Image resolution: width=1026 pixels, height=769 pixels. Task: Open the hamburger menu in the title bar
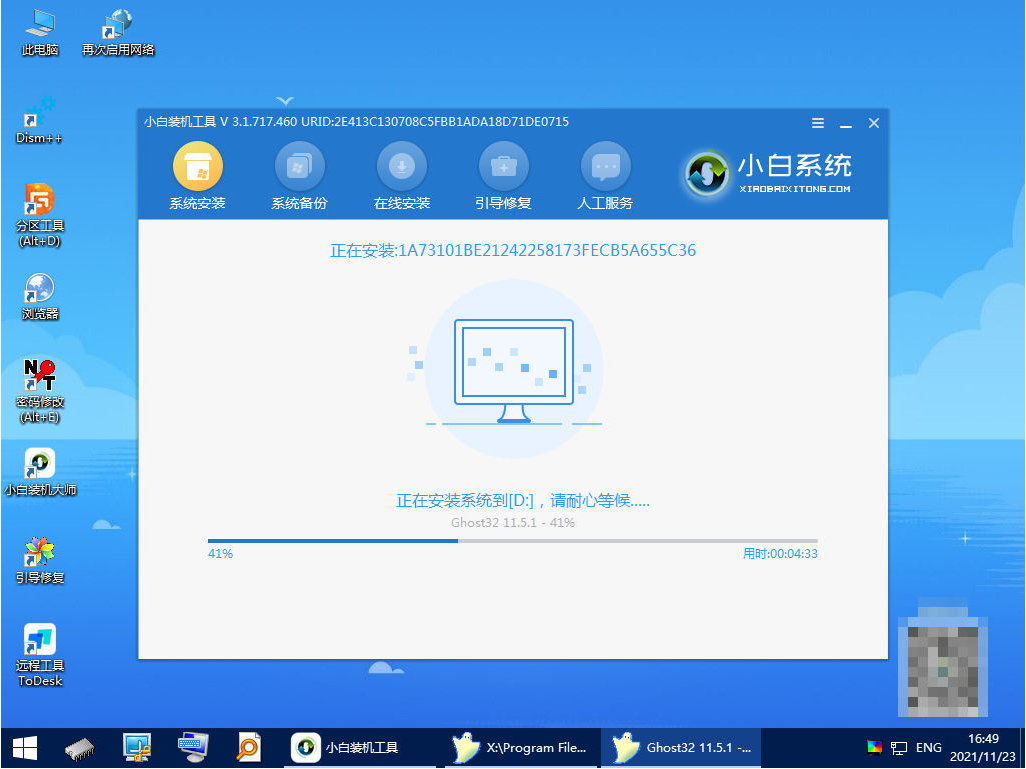pyautogui.click(x=817, y=122)
